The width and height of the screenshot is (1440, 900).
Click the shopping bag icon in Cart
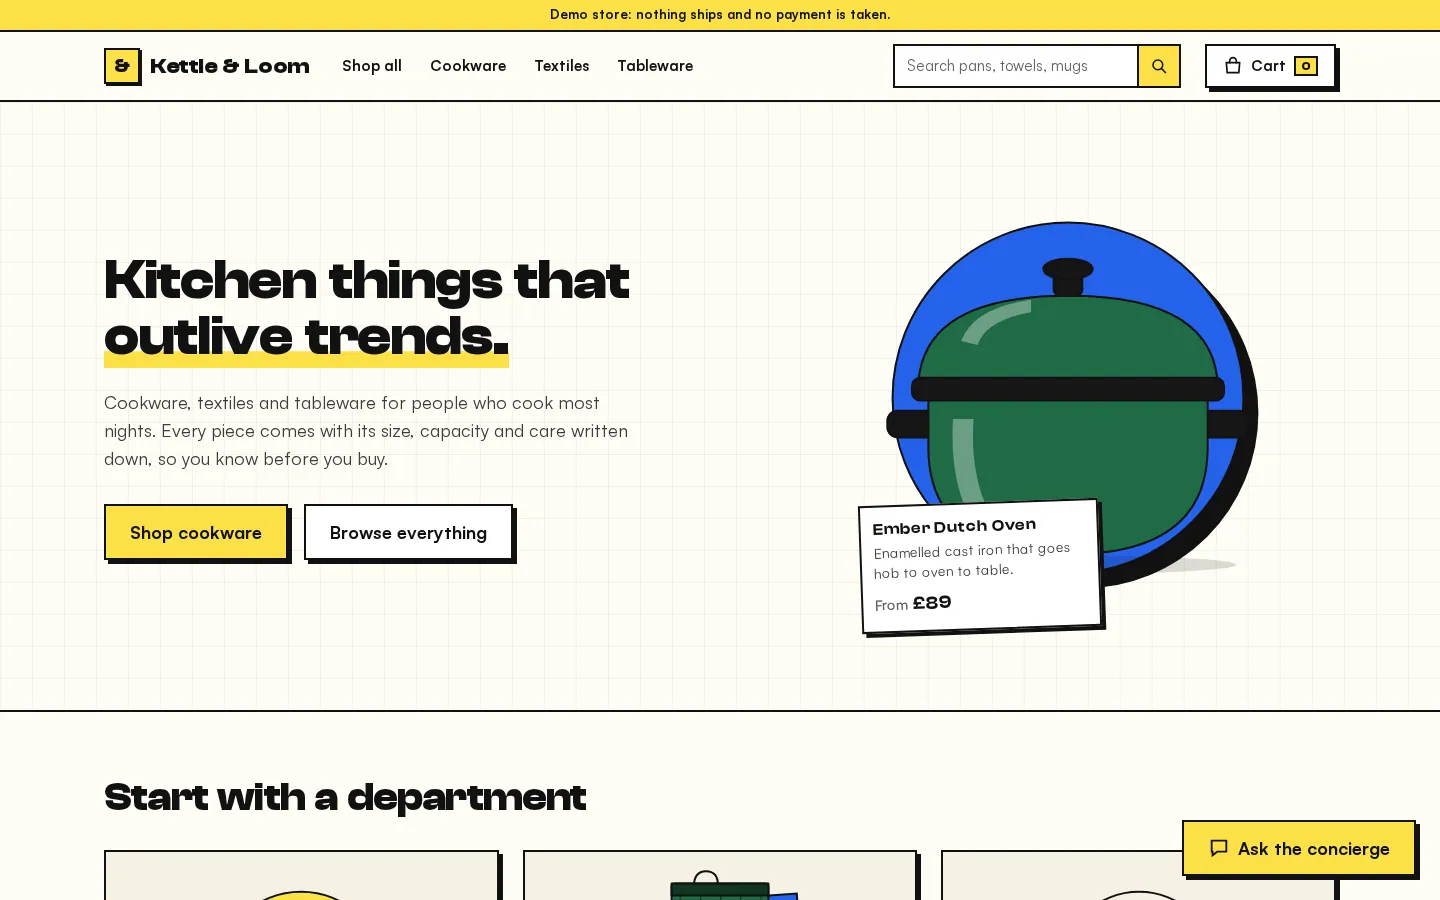[1233, 66]
